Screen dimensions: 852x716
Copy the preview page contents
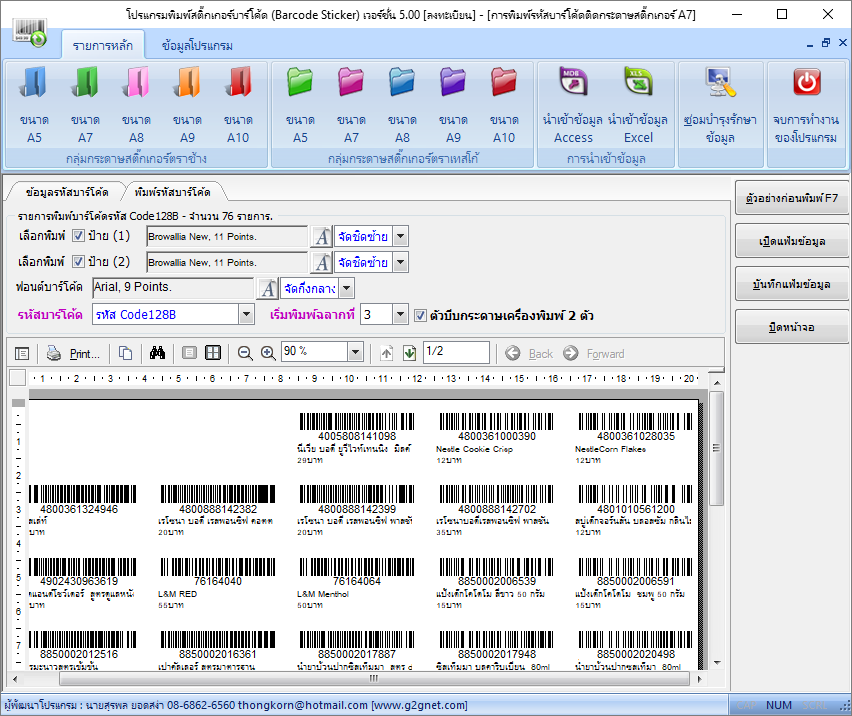(126, 354)
